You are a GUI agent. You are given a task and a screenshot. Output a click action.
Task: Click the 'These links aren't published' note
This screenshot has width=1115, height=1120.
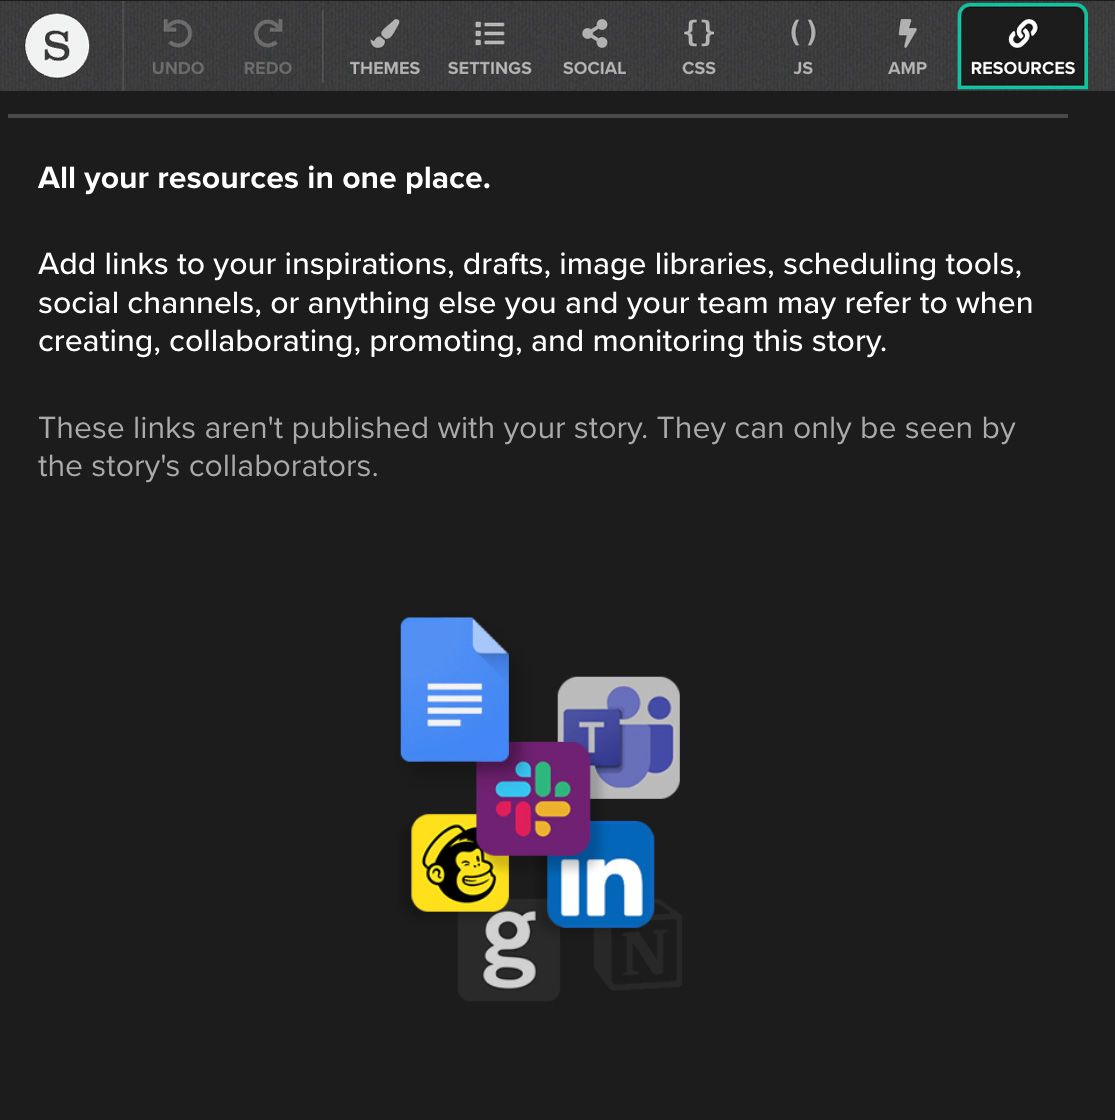tap(526, 447)
